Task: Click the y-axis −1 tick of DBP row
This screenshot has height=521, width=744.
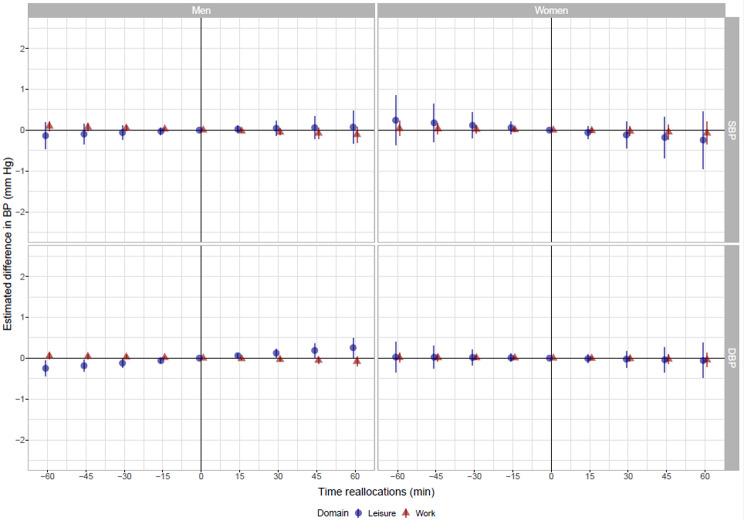Action: [x=20, y=399]
